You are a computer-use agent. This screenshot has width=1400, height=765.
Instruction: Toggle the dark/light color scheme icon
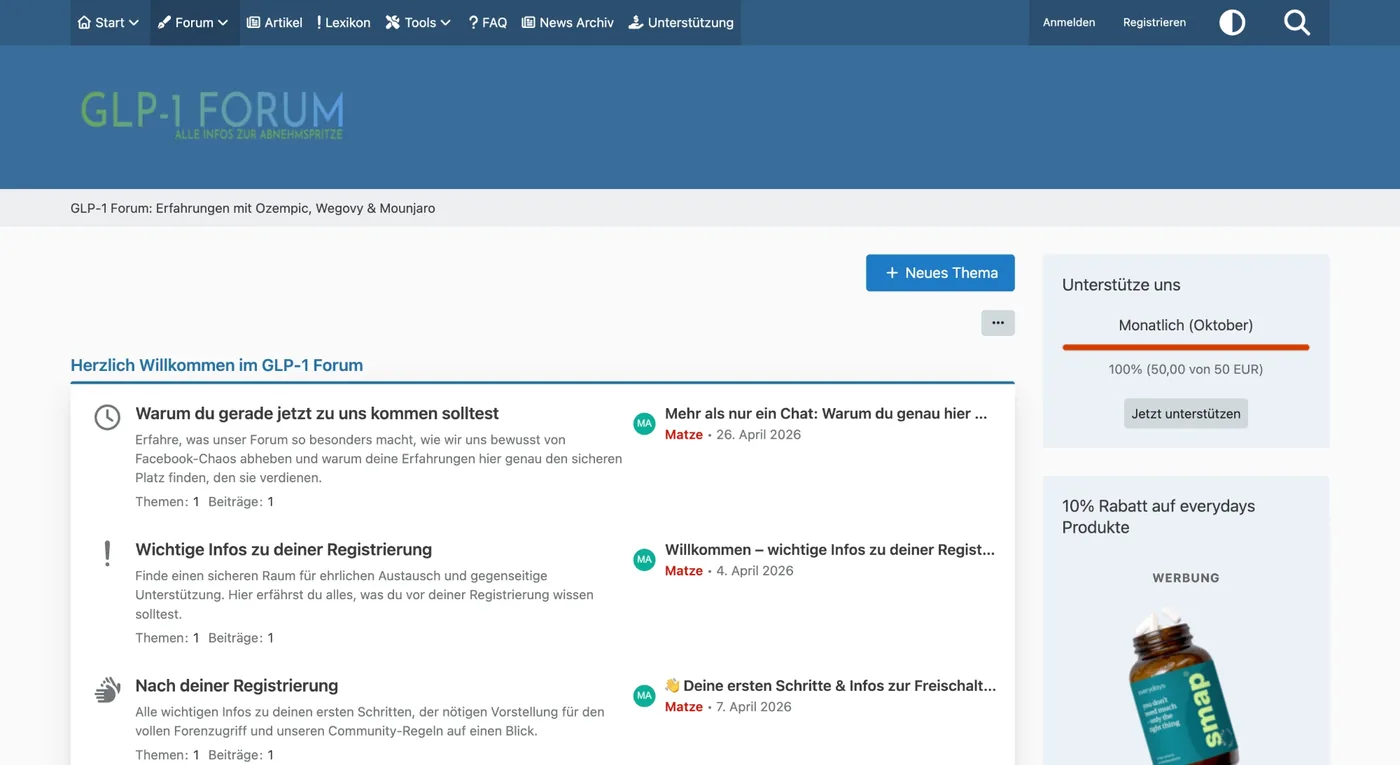click(1232, 22)
